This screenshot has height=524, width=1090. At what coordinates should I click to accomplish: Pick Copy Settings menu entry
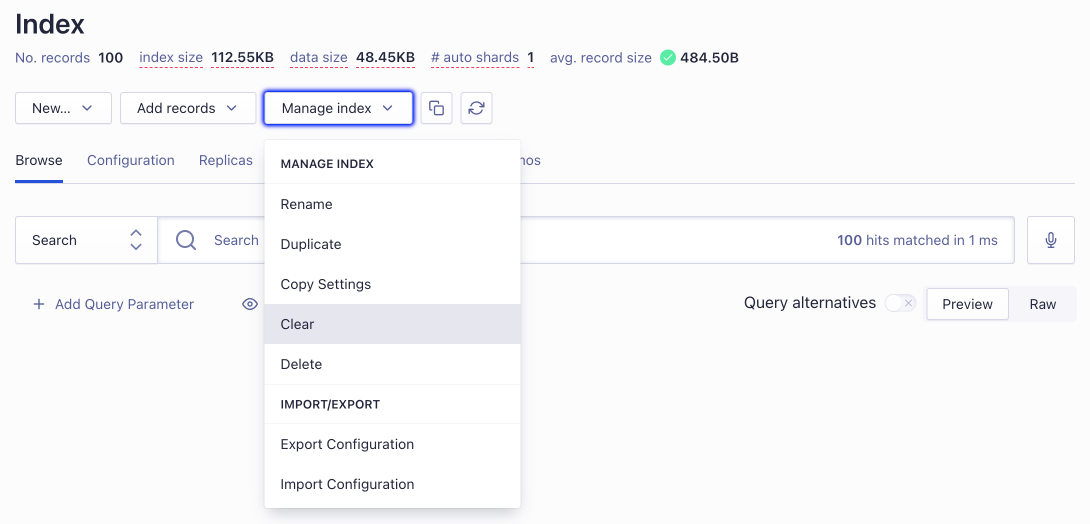(x=392, y=284)
